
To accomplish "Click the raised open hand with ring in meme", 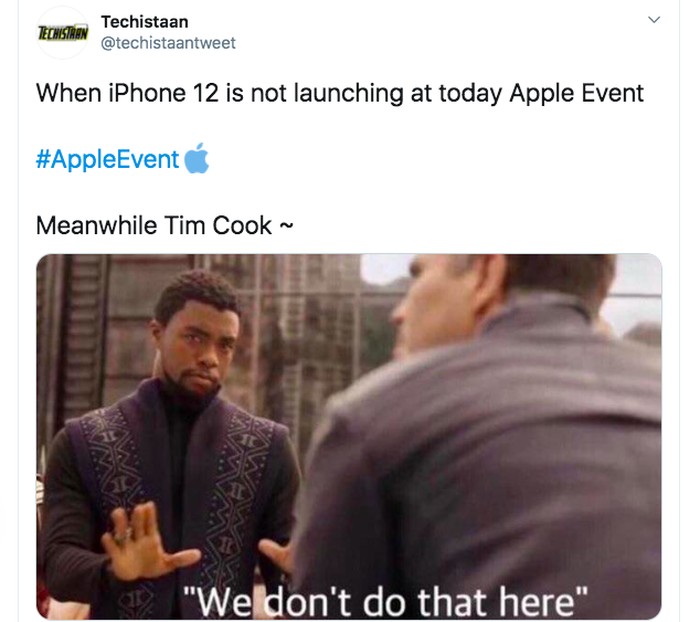I will point(144,540).
